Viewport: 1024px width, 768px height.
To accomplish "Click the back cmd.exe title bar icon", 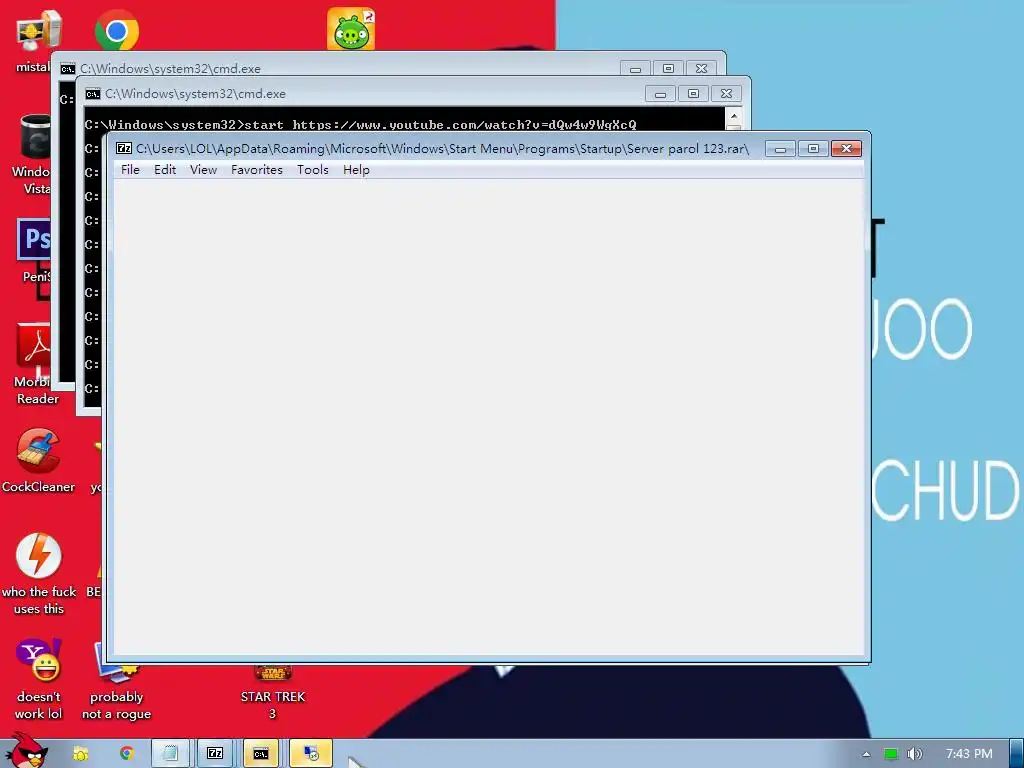I will click(x=68, y=69).
